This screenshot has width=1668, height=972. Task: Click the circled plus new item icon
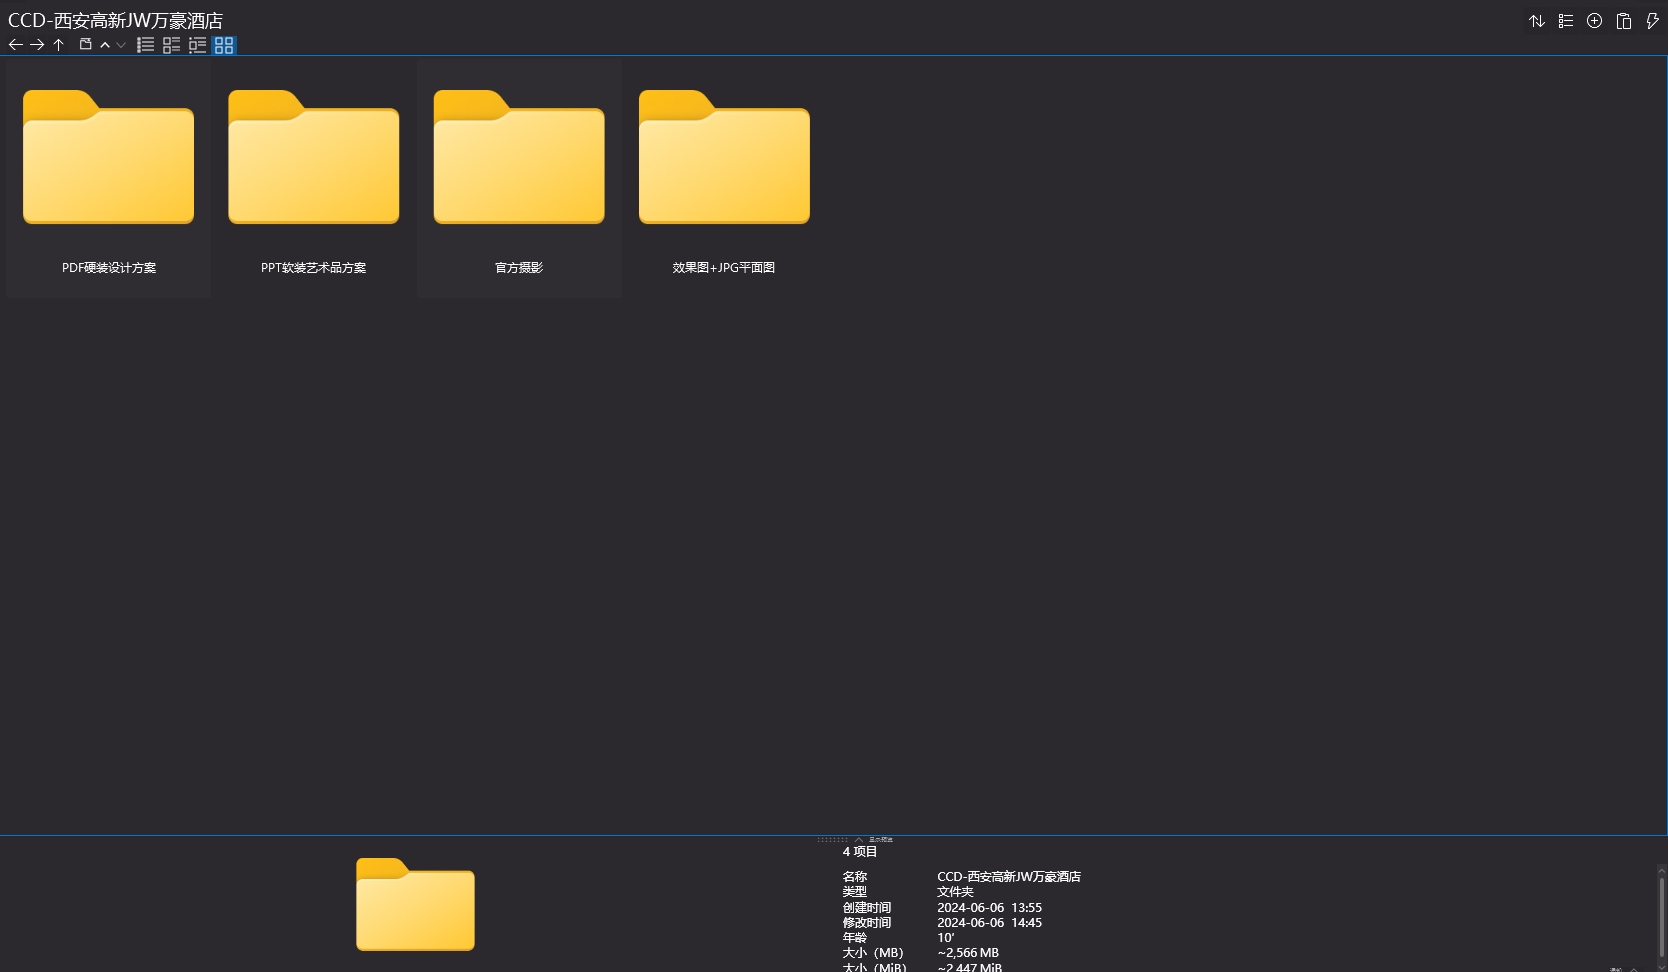(x=1595, y=21)
